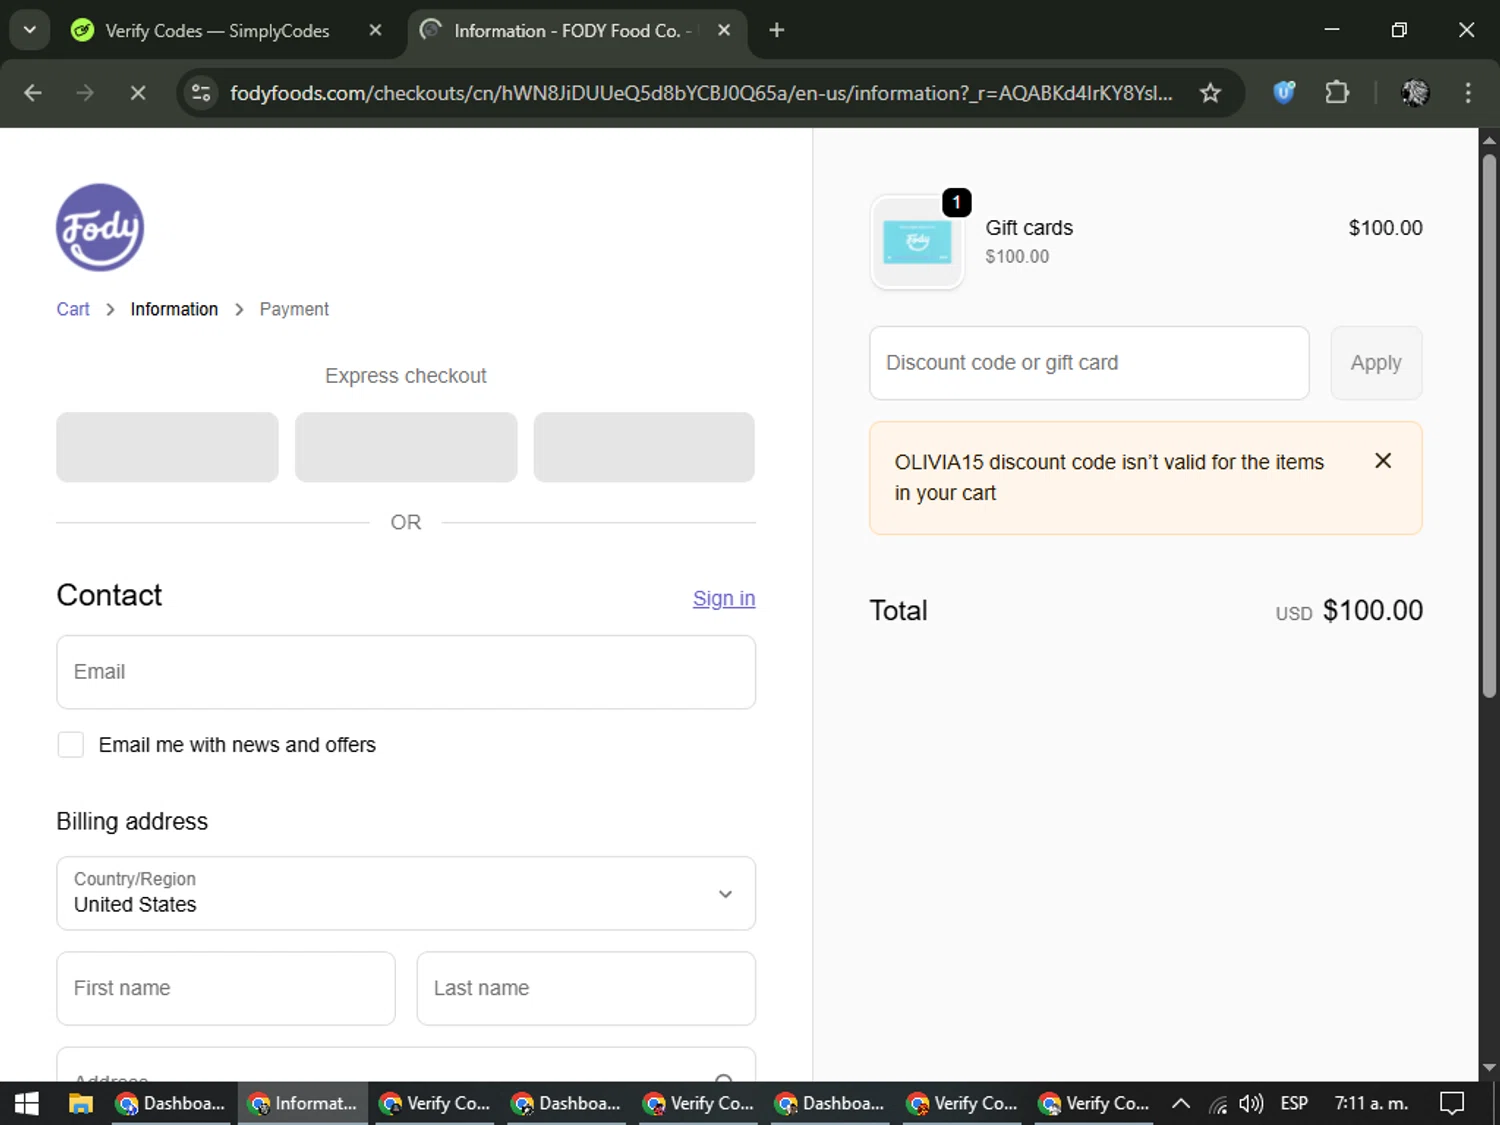Focus the Email input field

point(406,672)
